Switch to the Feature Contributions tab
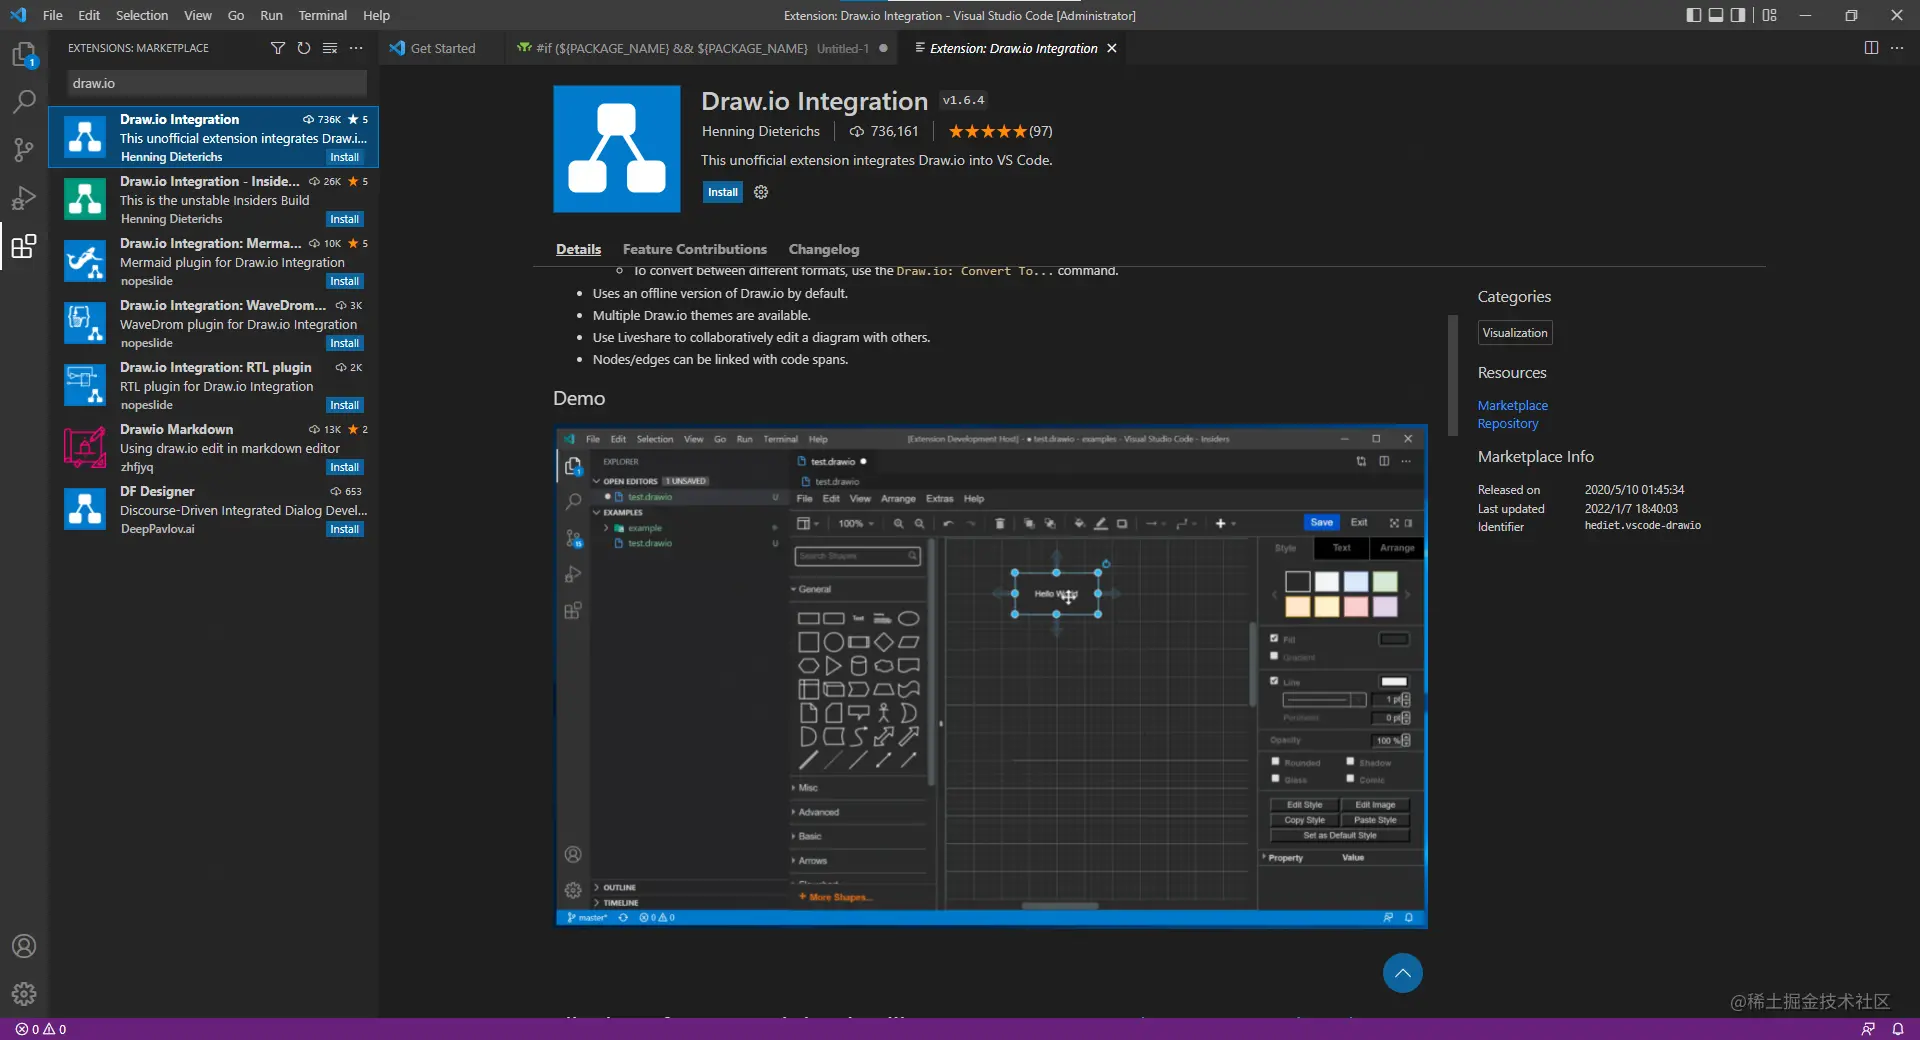Viewport: 1920px width, 1040px height. point(695,249)
